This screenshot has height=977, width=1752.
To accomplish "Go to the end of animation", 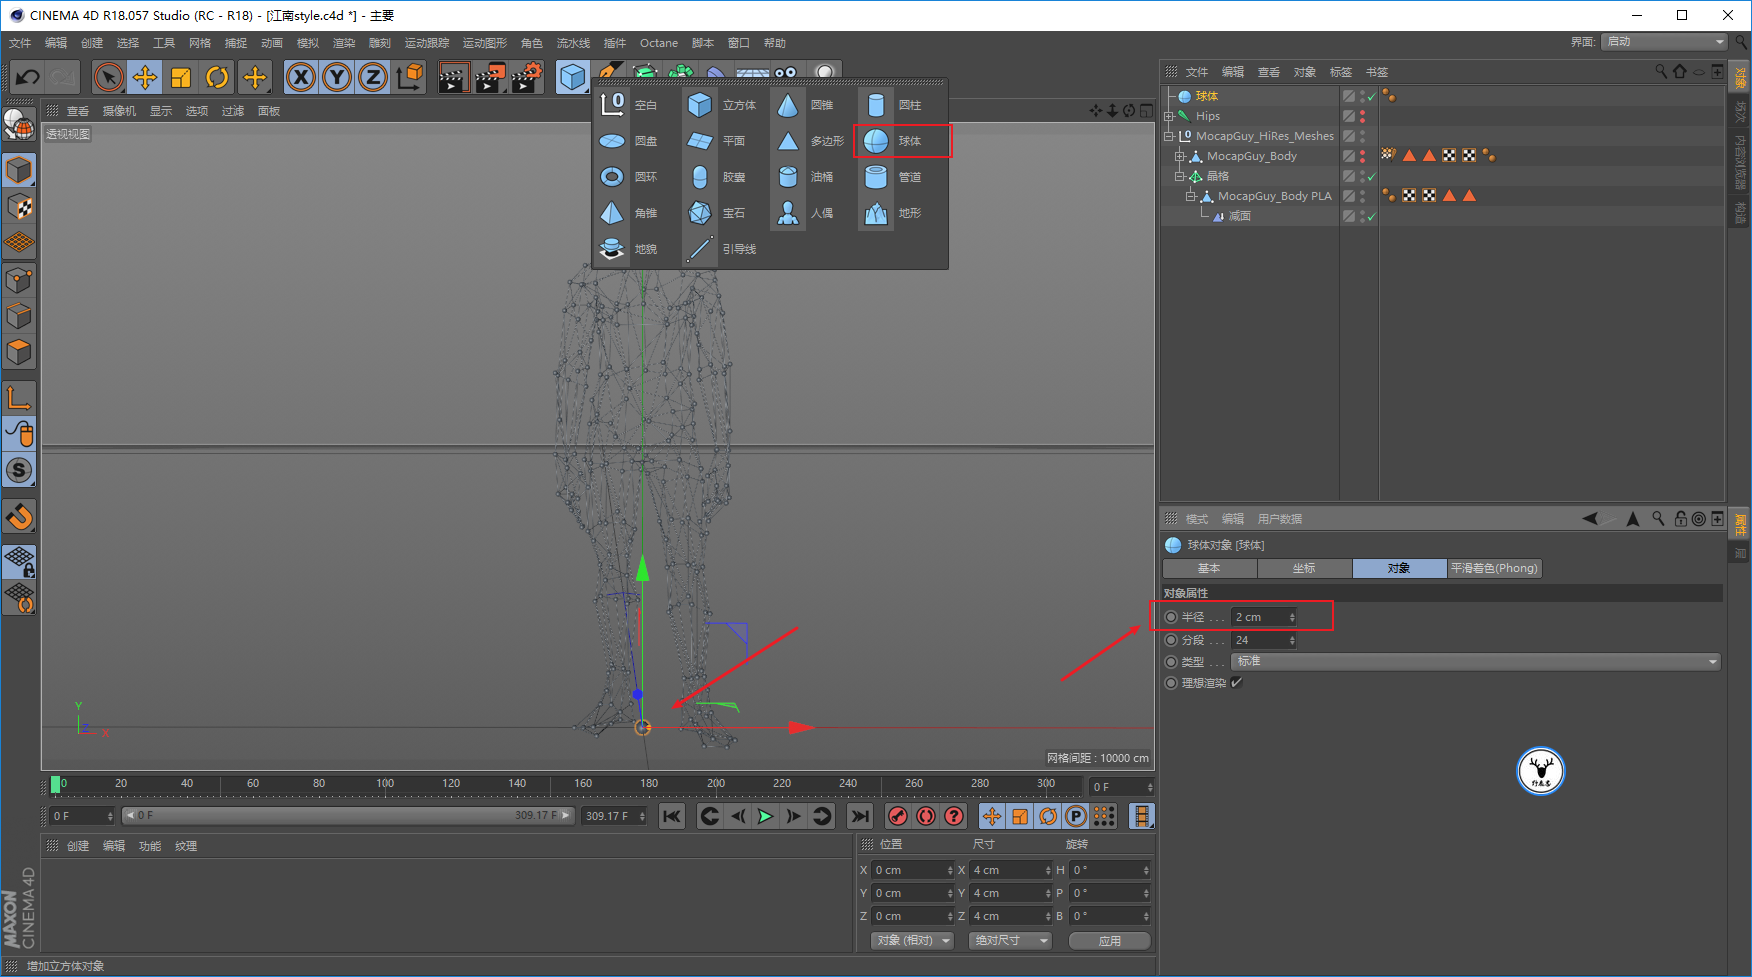I will pos(860,816).
